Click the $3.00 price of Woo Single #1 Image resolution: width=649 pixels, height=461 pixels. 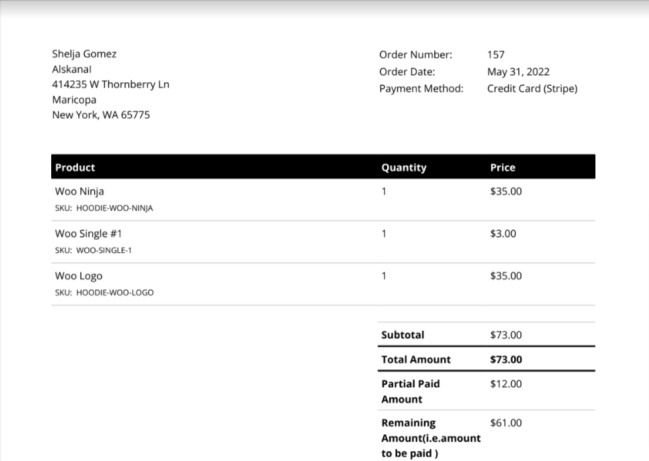pos(503,234)
